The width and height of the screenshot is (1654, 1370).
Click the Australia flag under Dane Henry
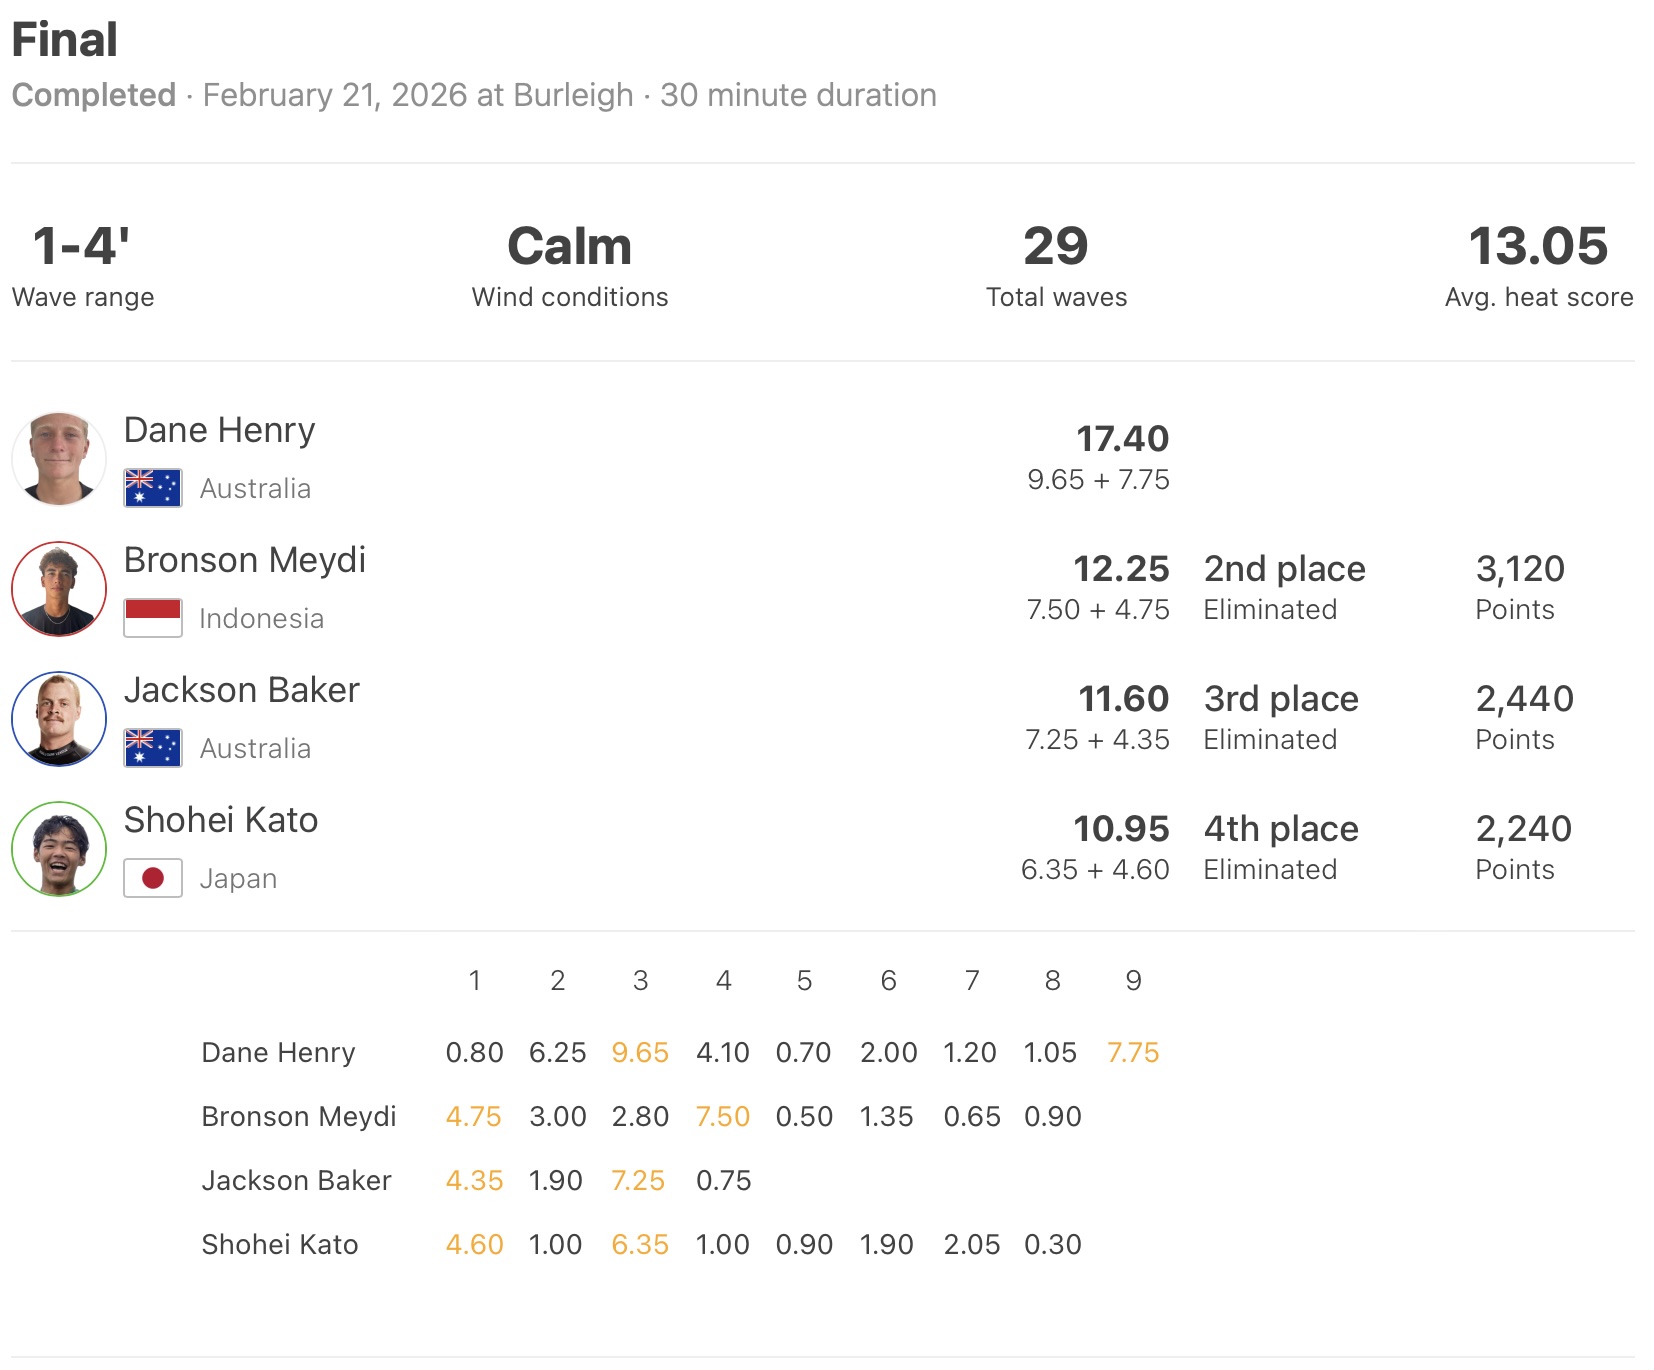[153, 488]
